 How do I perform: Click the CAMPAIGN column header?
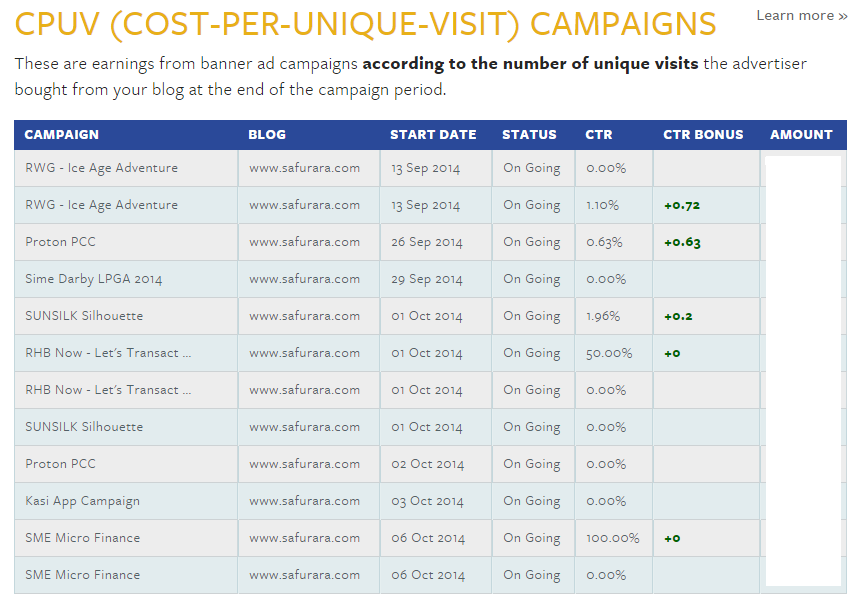(62, 135)
